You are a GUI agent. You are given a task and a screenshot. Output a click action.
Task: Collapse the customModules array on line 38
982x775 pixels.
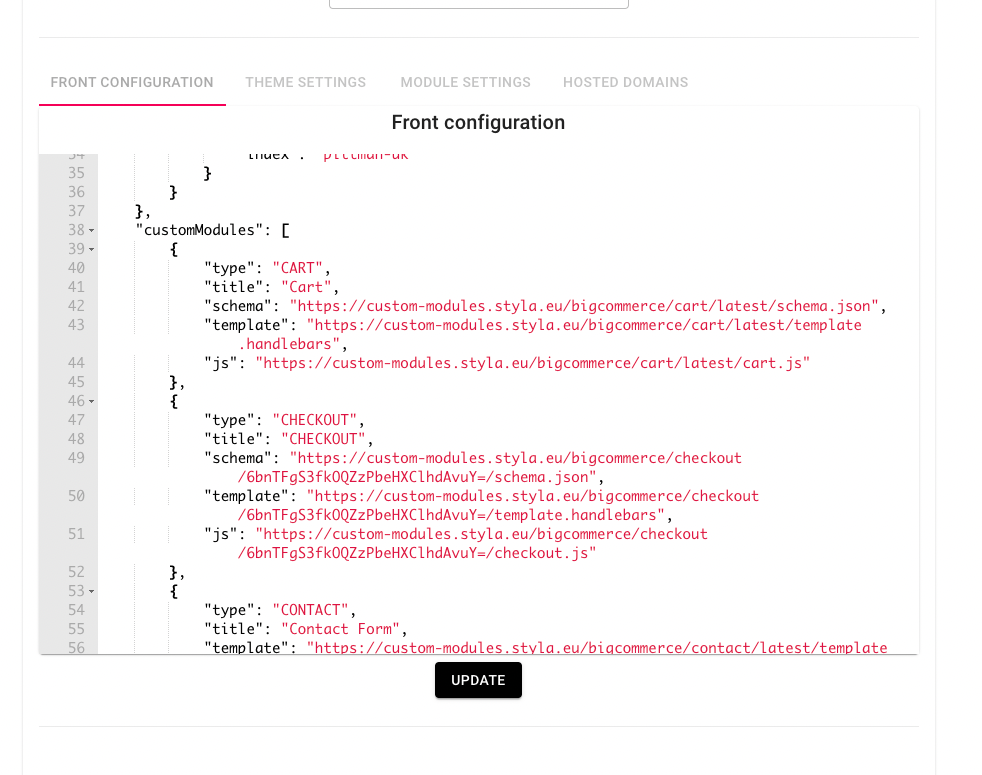(x=90, y=229)
